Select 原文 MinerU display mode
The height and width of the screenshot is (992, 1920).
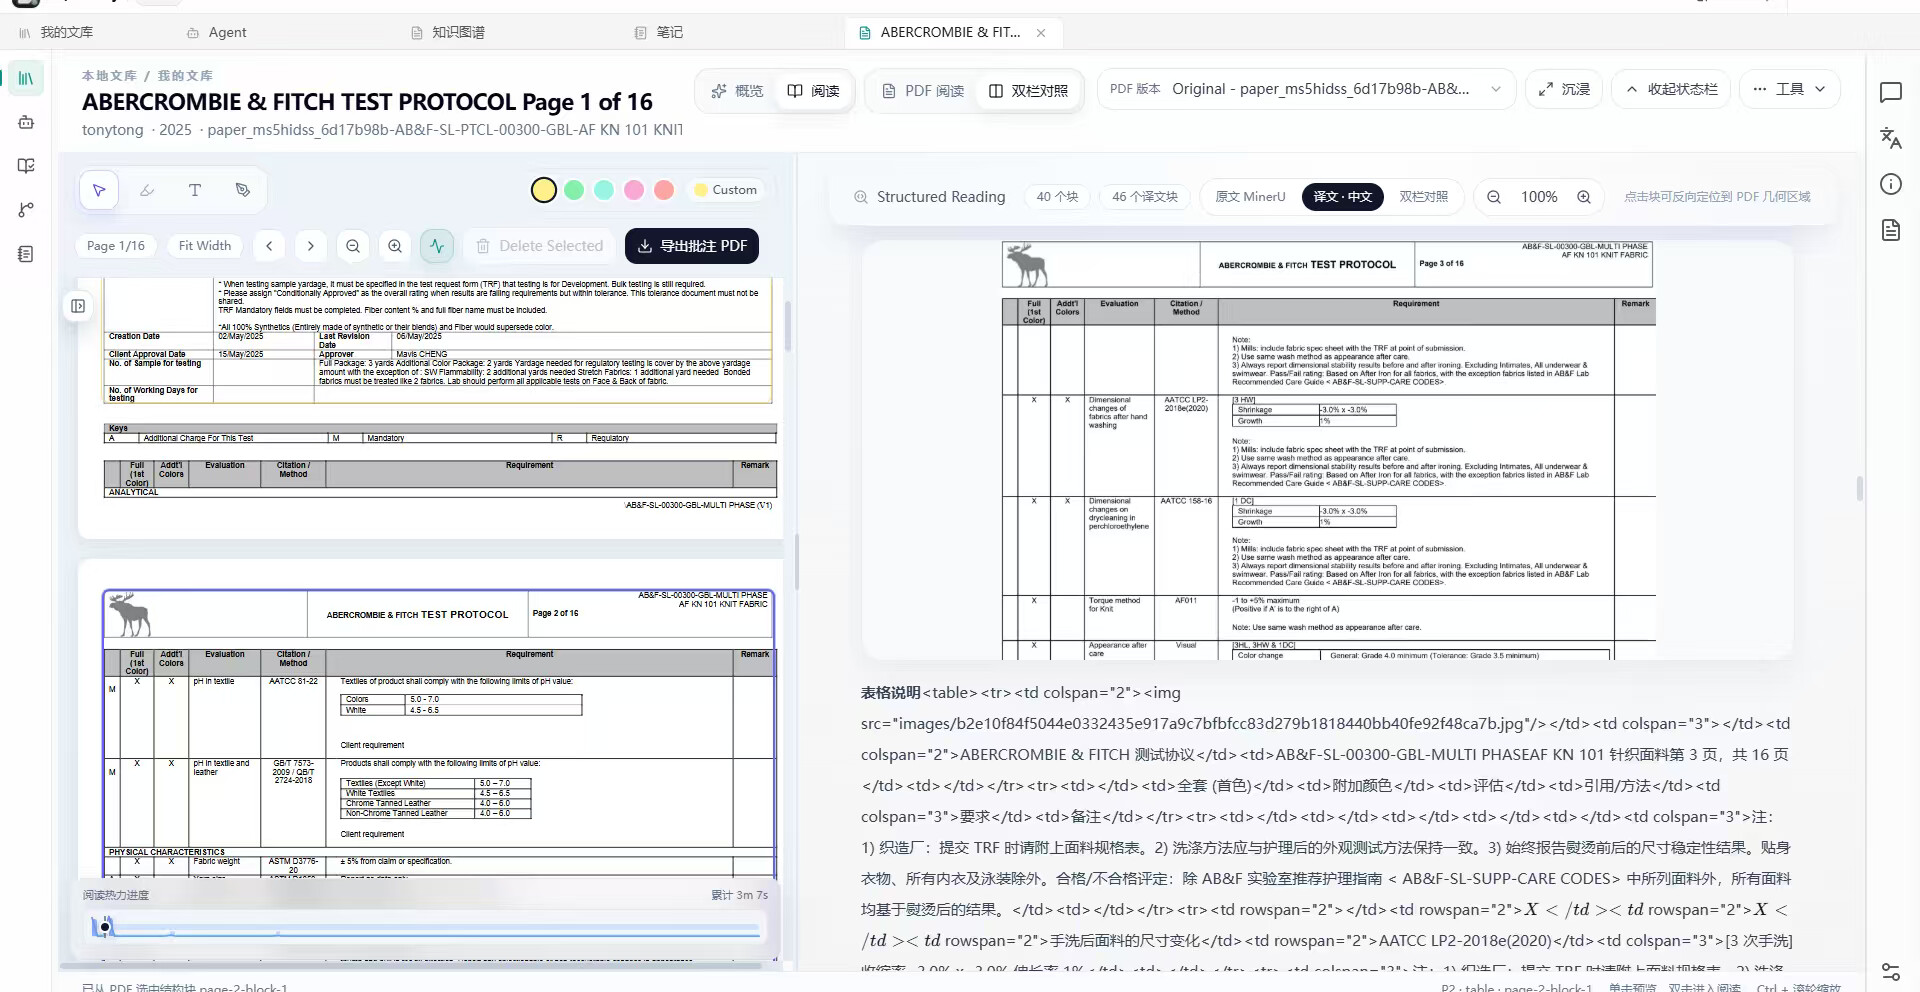click(x=1250, y=197)
